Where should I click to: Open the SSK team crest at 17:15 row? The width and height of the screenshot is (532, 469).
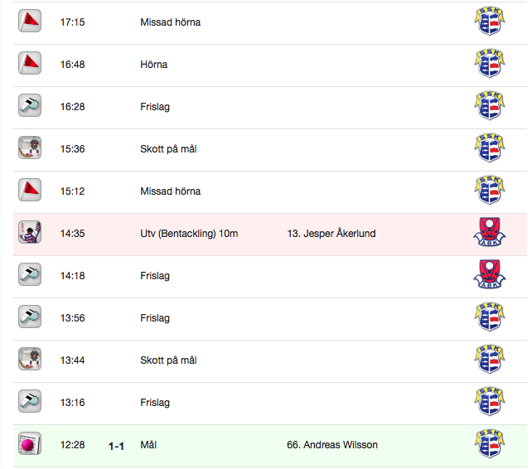489,21
